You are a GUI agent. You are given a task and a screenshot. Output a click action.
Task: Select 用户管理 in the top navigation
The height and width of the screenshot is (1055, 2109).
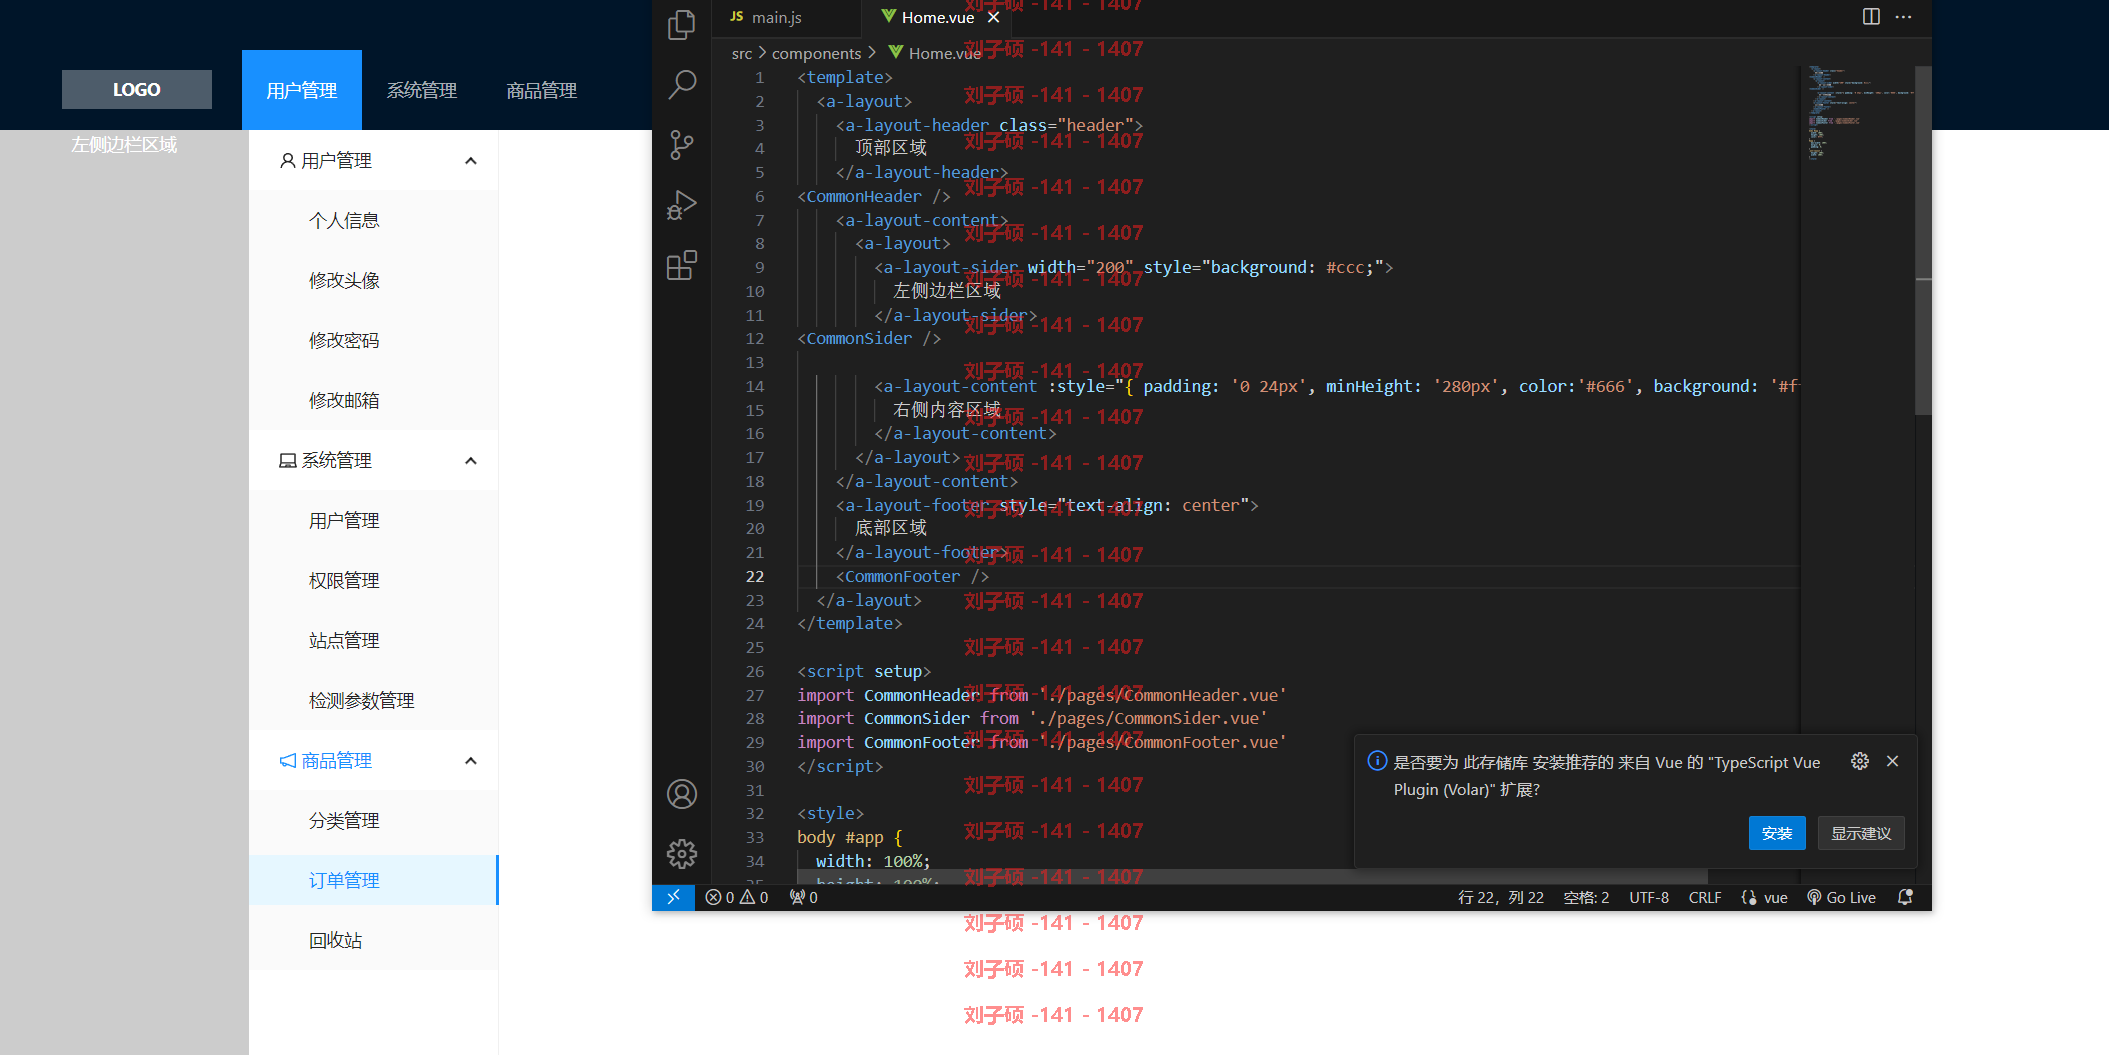[x=302, y=90]
